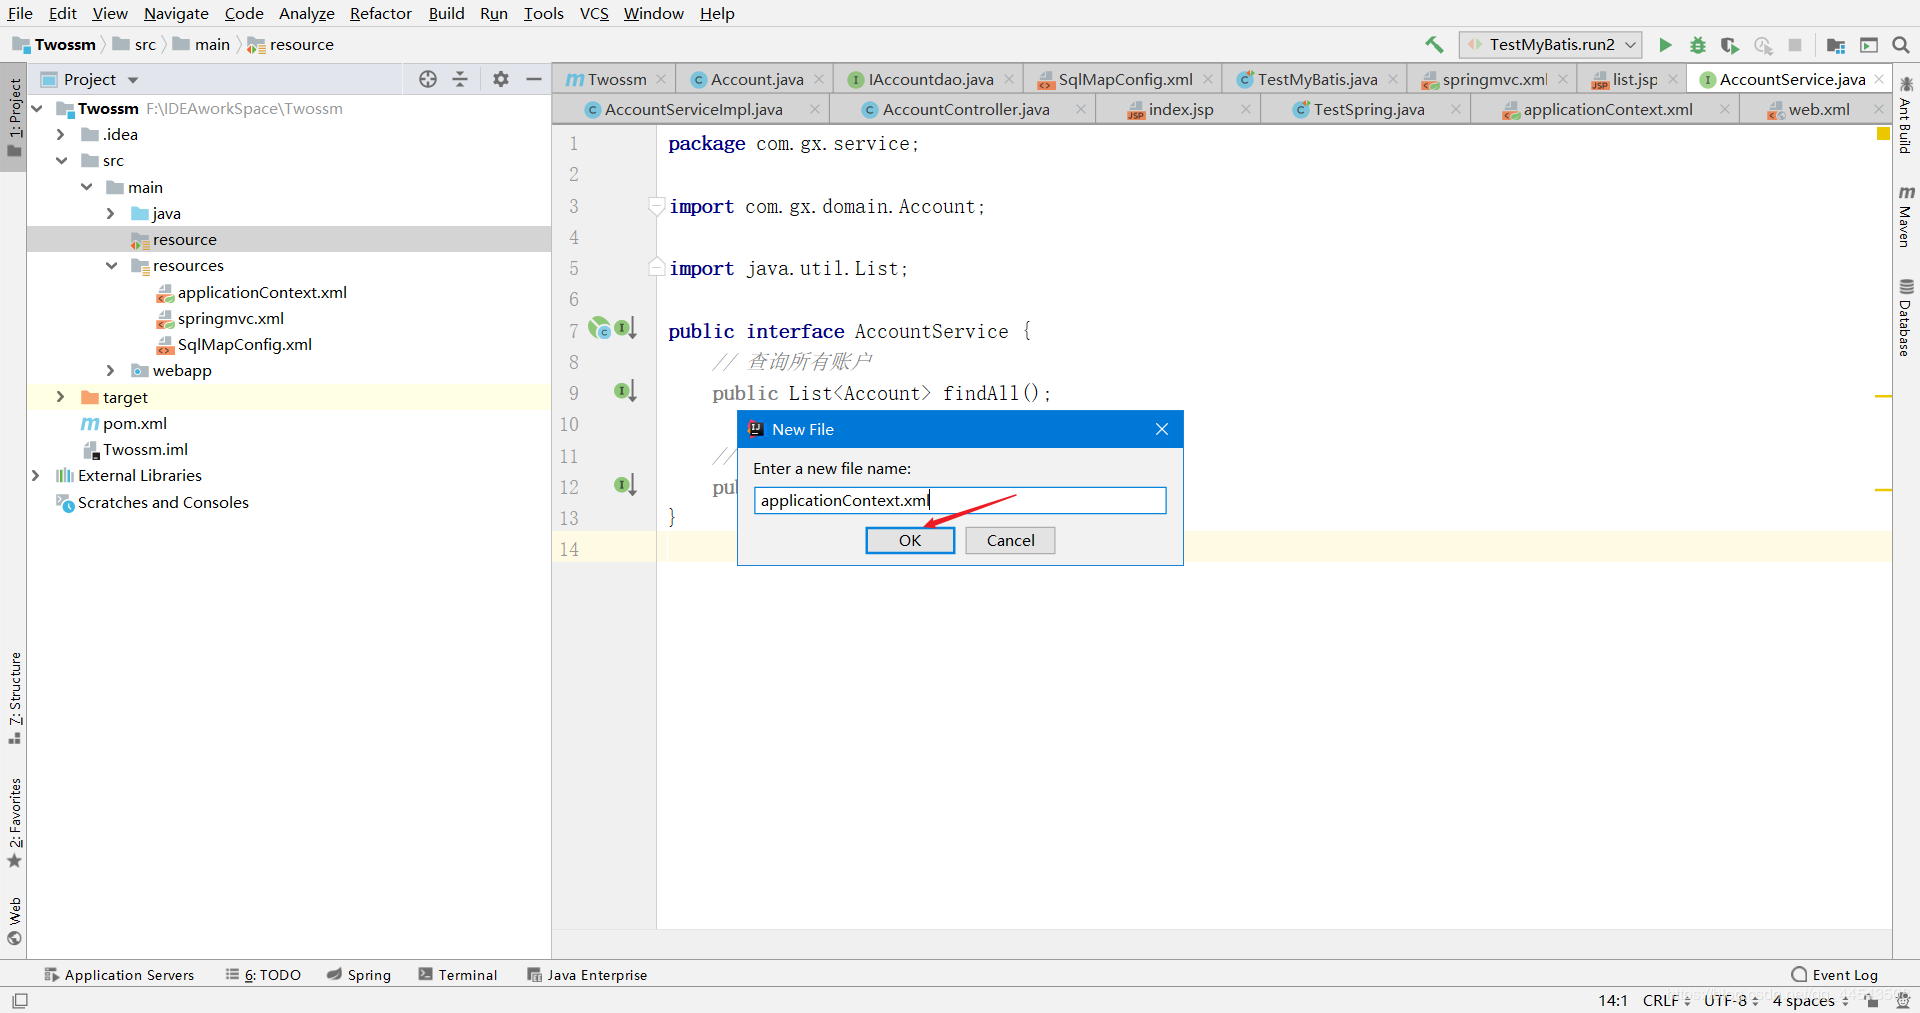Close the New File dialog
Screen dimensions: 1920x1013
tap(1162, 429)
